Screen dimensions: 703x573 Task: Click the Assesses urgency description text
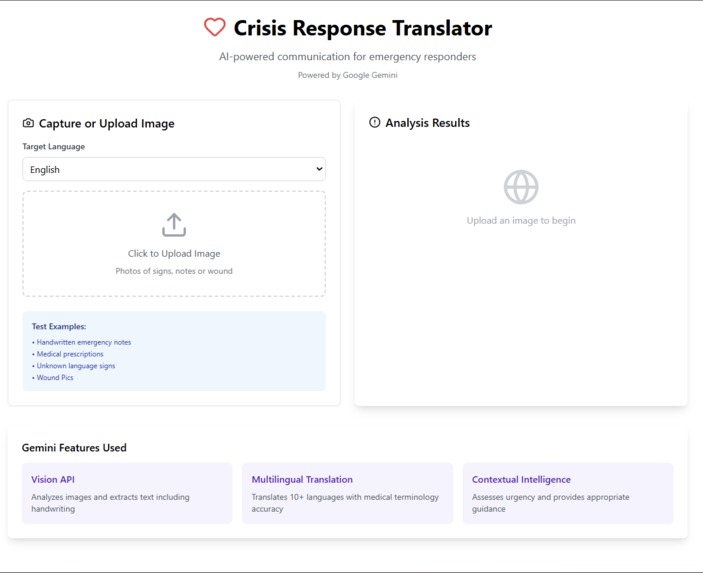[551, 503]
